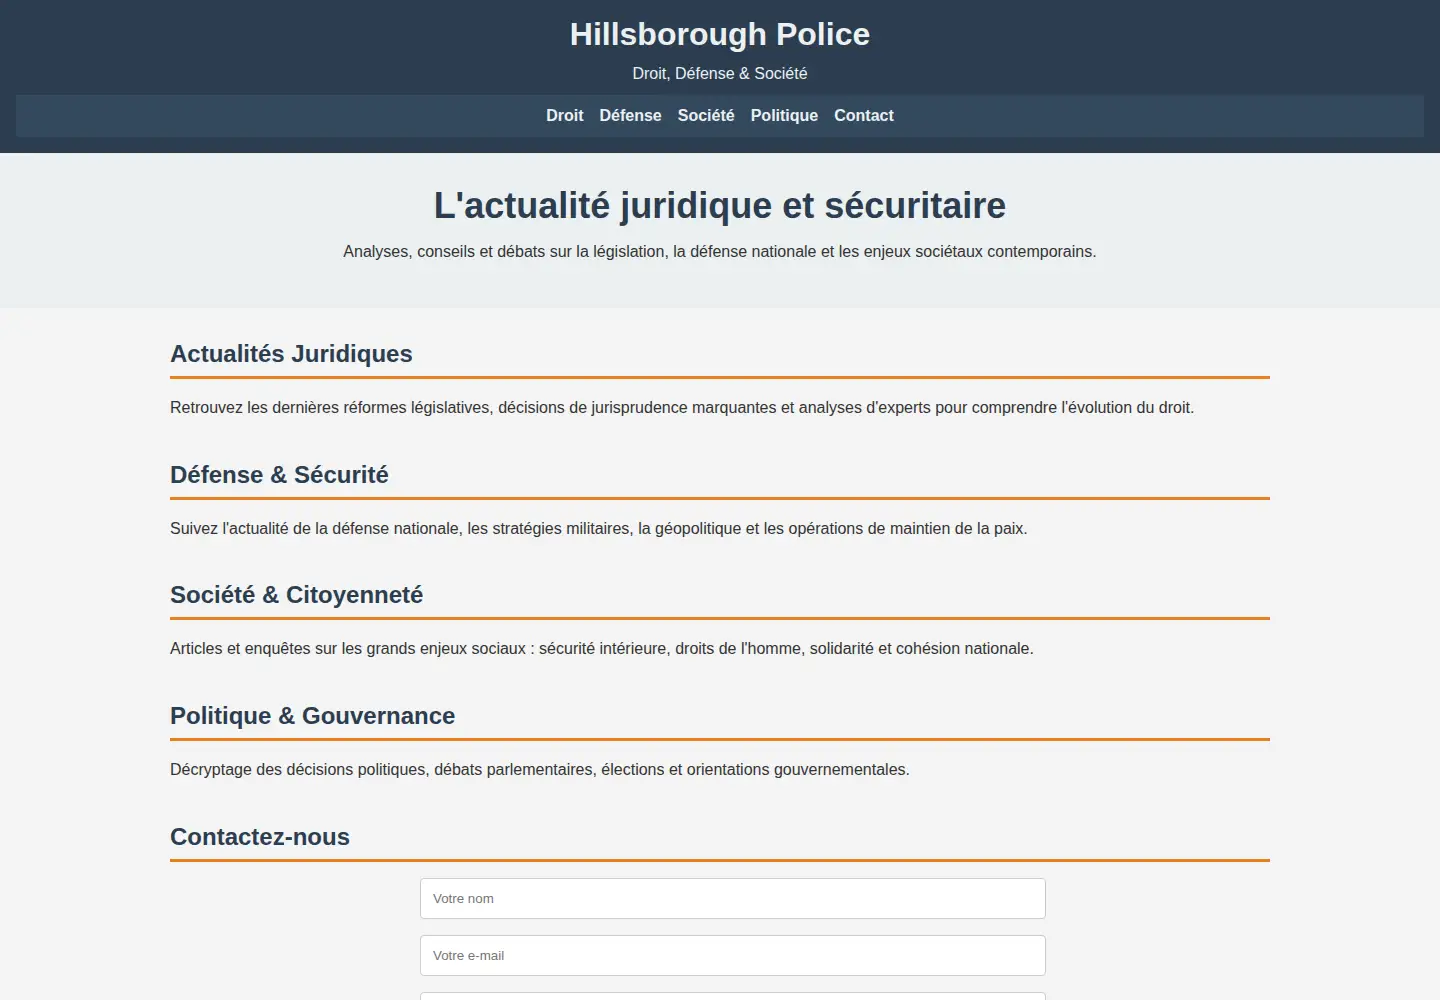The height and width of the screenshot is (1000, 1440).
Task: Open the Droit navigation link
Action: [x=564, y=116]
